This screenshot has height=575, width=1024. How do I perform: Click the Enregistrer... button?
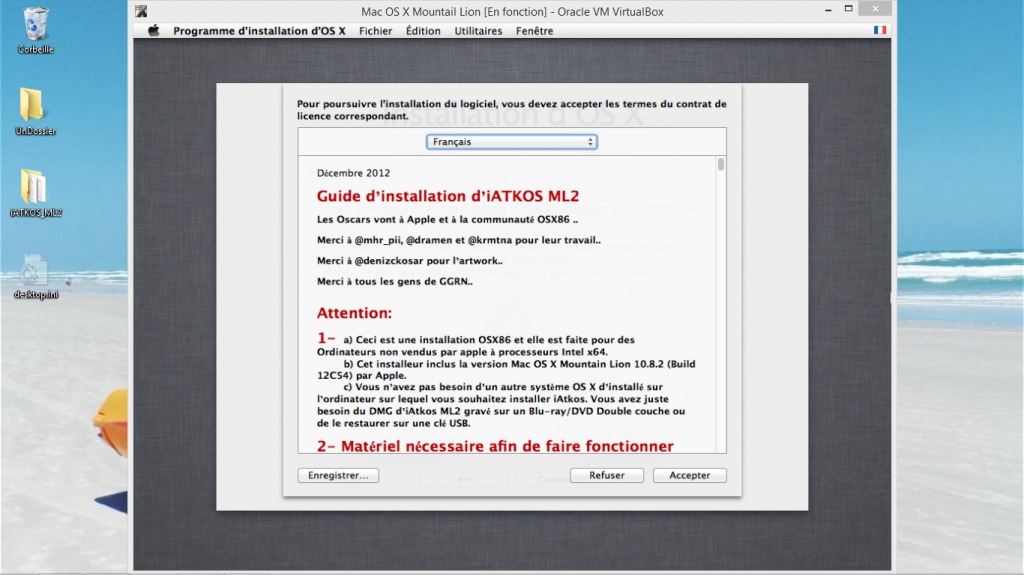tap(338, 476)
